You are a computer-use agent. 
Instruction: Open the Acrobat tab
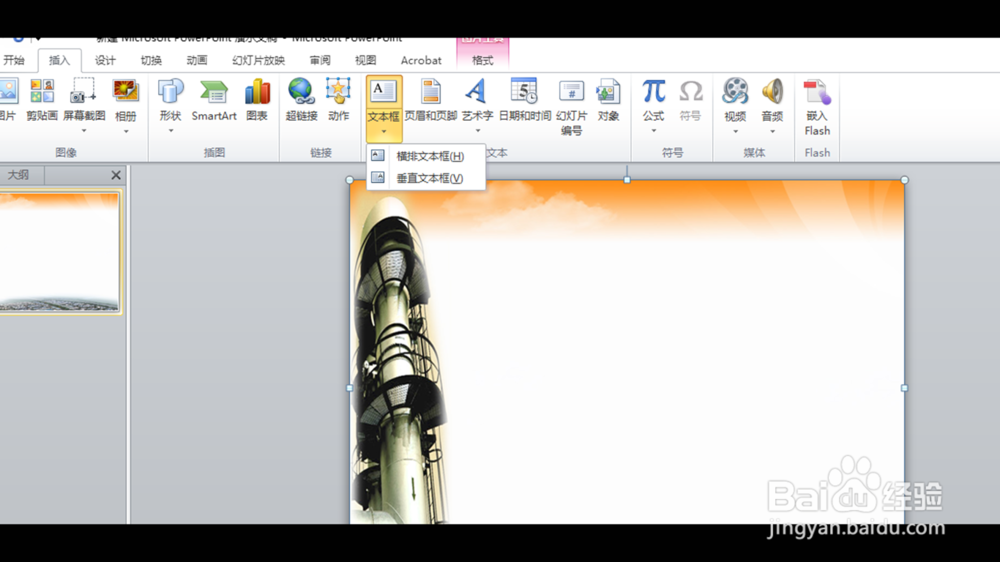[x=421, y=60]
